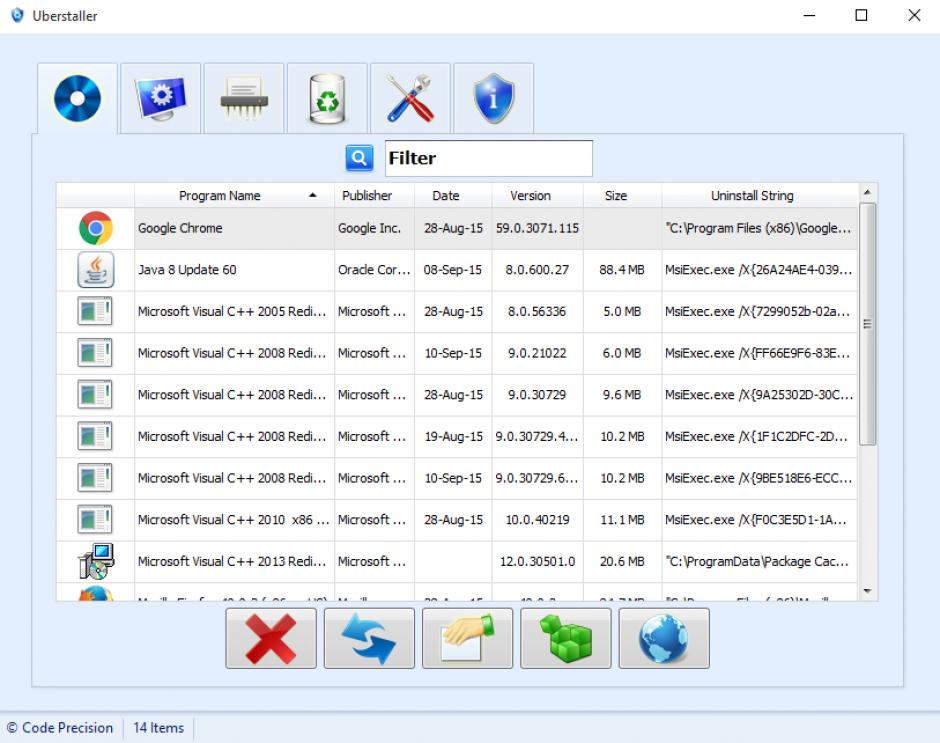Click the 9.0.30729 version cell

pyautogui.click(x=538, y=395)
